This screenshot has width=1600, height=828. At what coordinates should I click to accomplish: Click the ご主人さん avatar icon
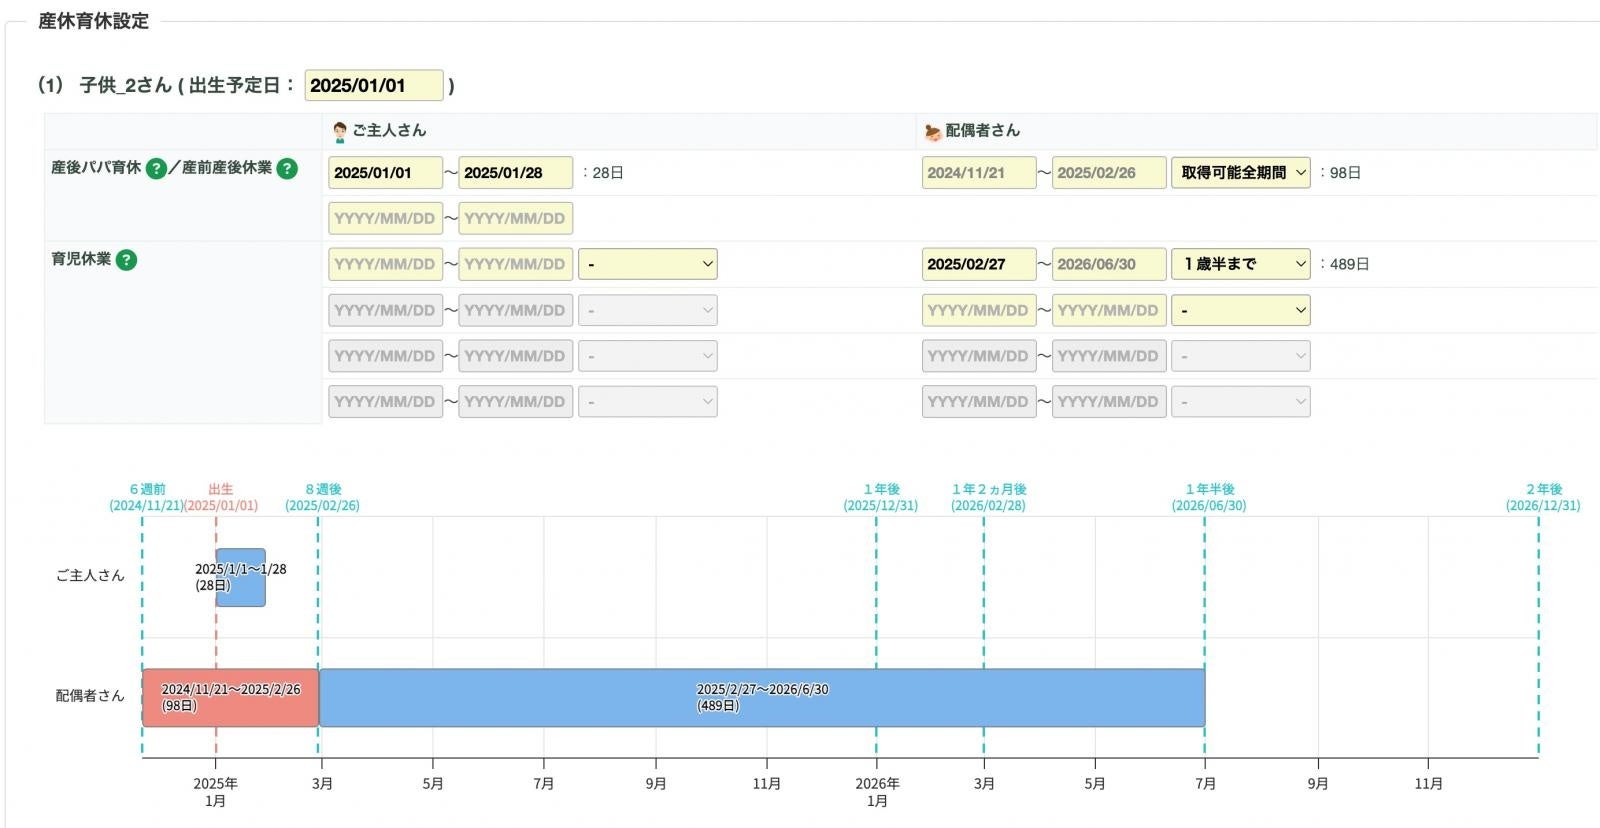pos(340,132)
